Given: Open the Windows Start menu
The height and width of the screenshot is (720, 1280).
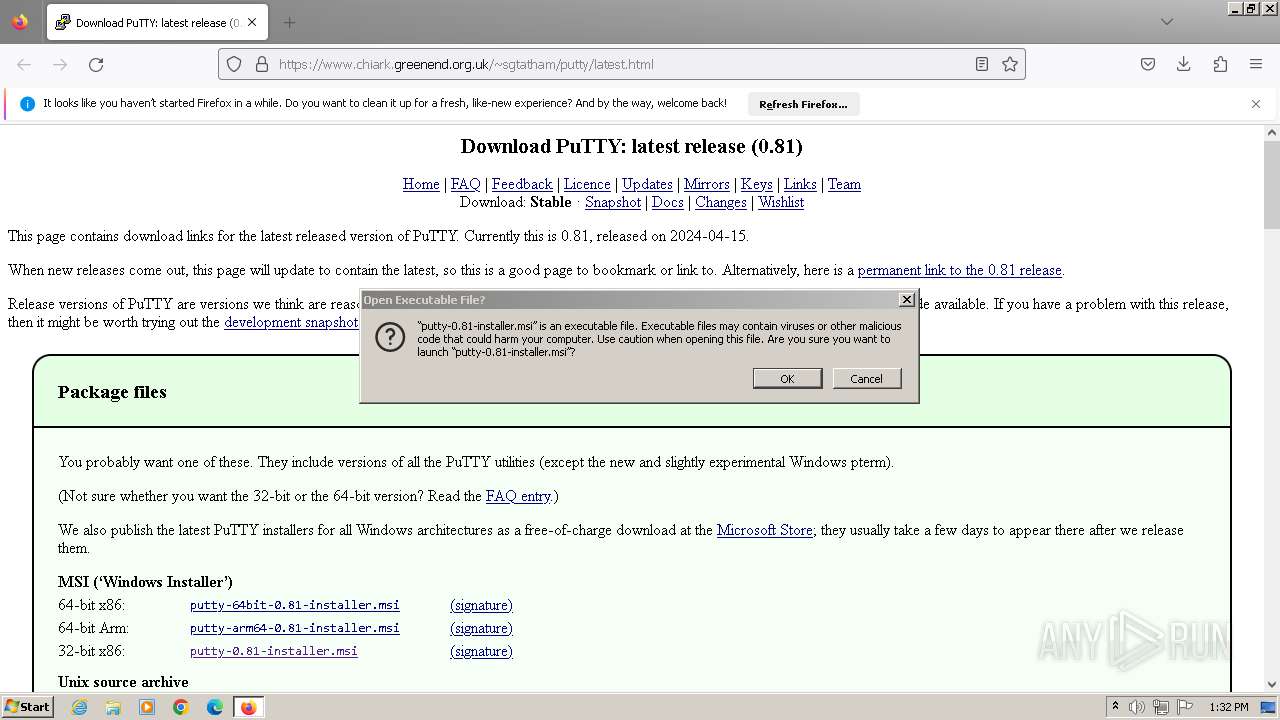Looking at the screenshot, I should 27,707.
